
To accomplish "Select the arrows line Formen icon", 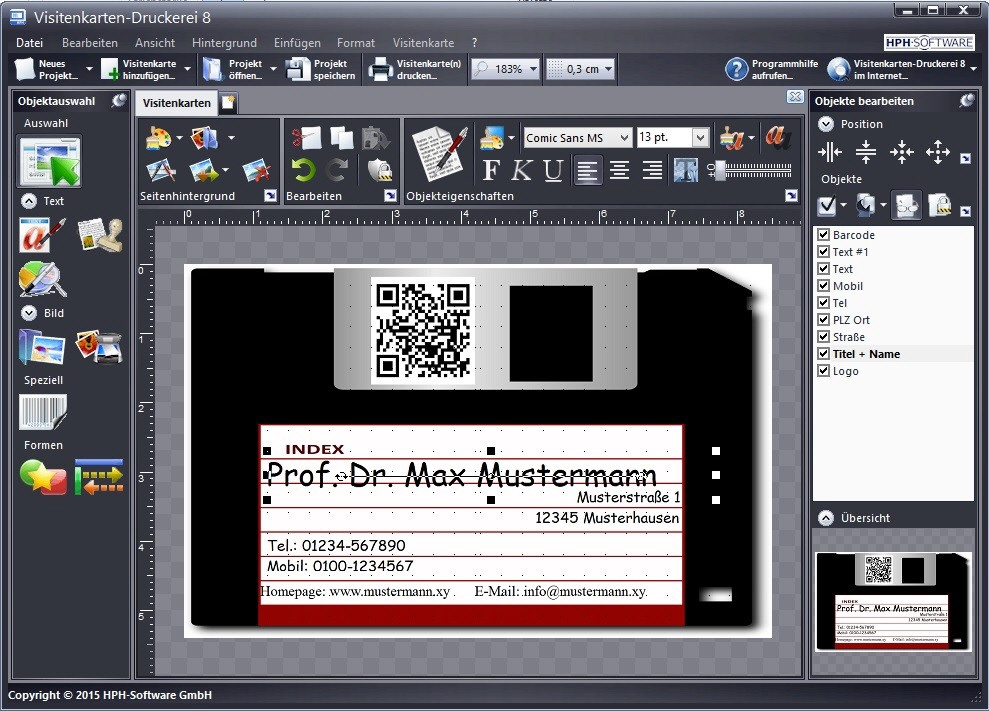I will 99,476.
